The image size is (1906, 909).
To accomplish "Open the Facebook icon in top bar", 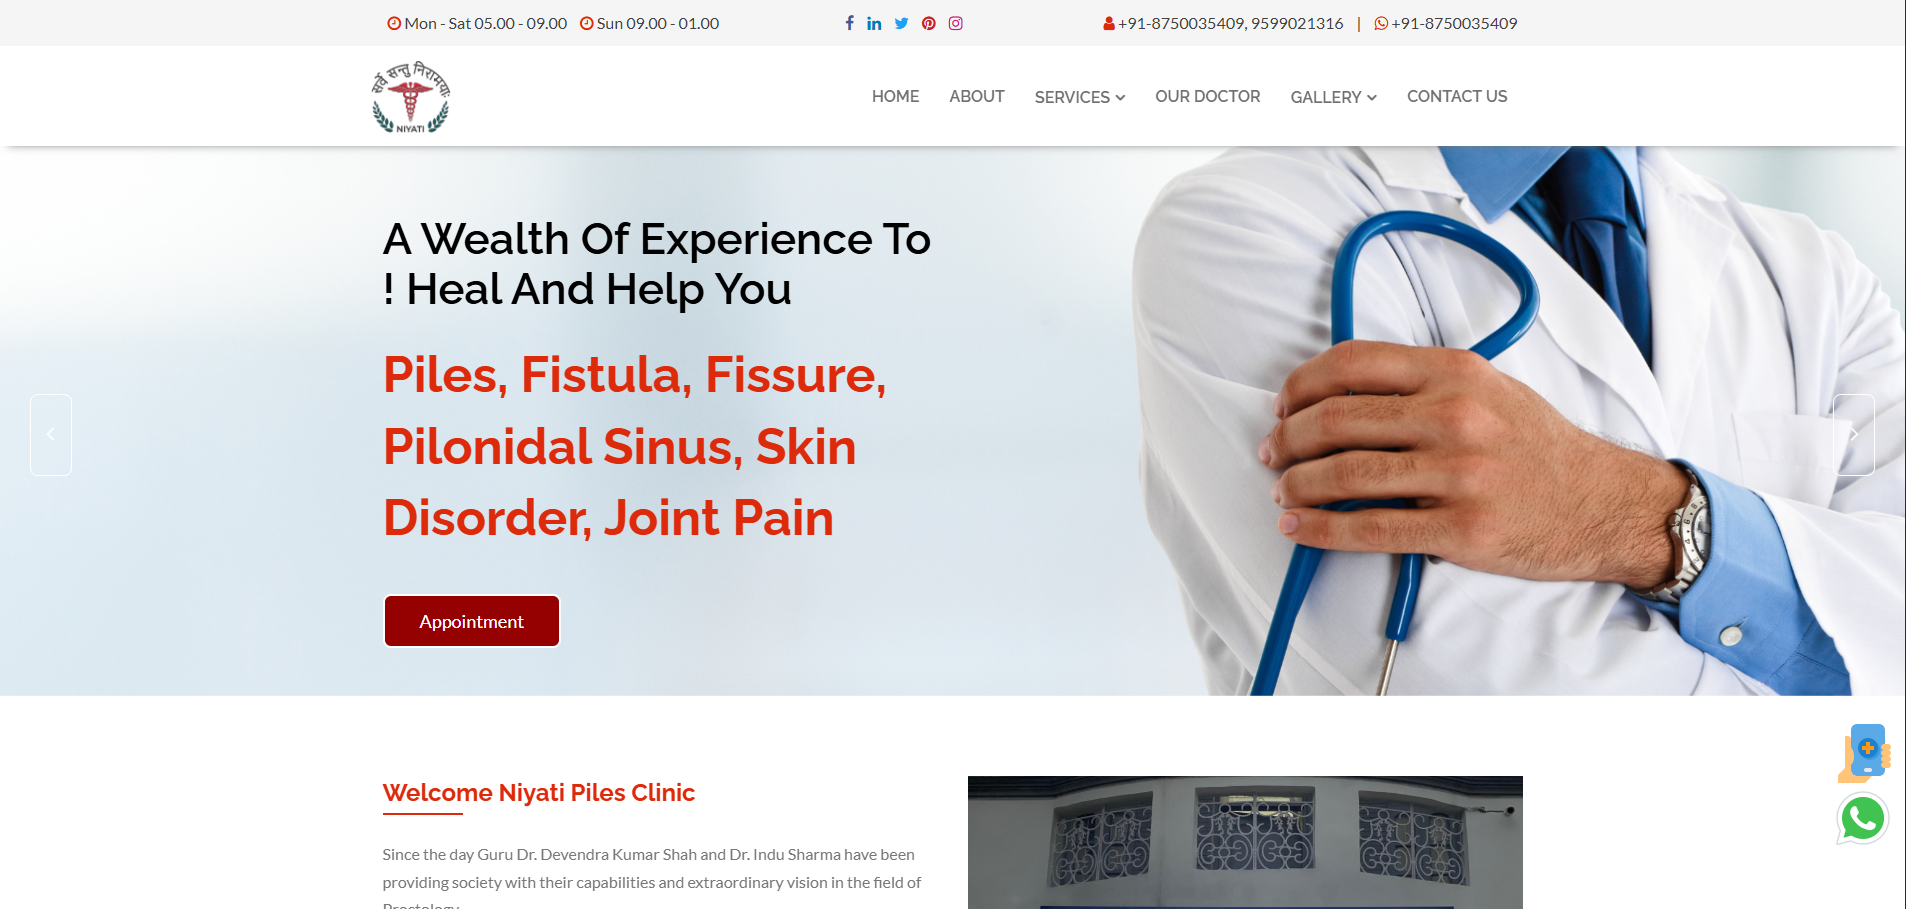I will point(849,23).
